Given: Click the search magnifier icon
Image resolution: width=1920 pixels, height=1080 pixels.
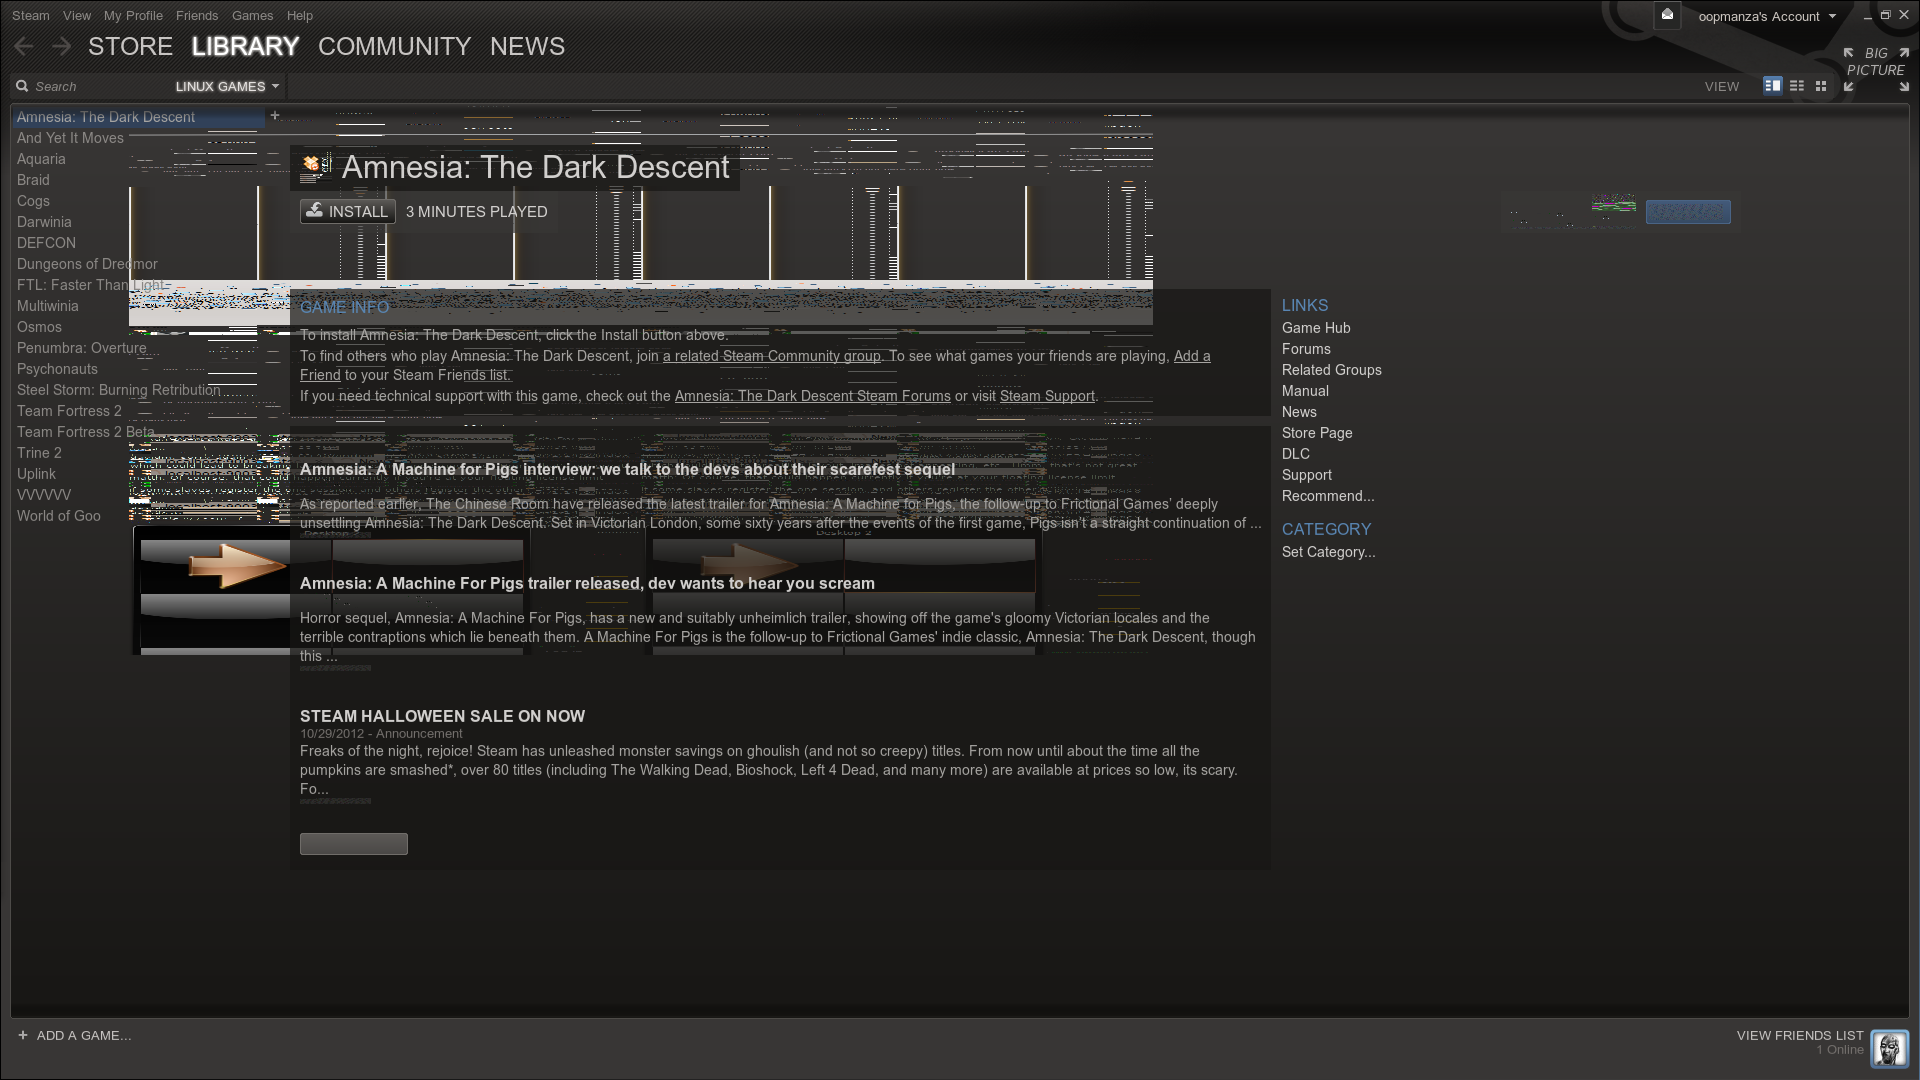Looking at the screenshot, I should pos(22,86).
